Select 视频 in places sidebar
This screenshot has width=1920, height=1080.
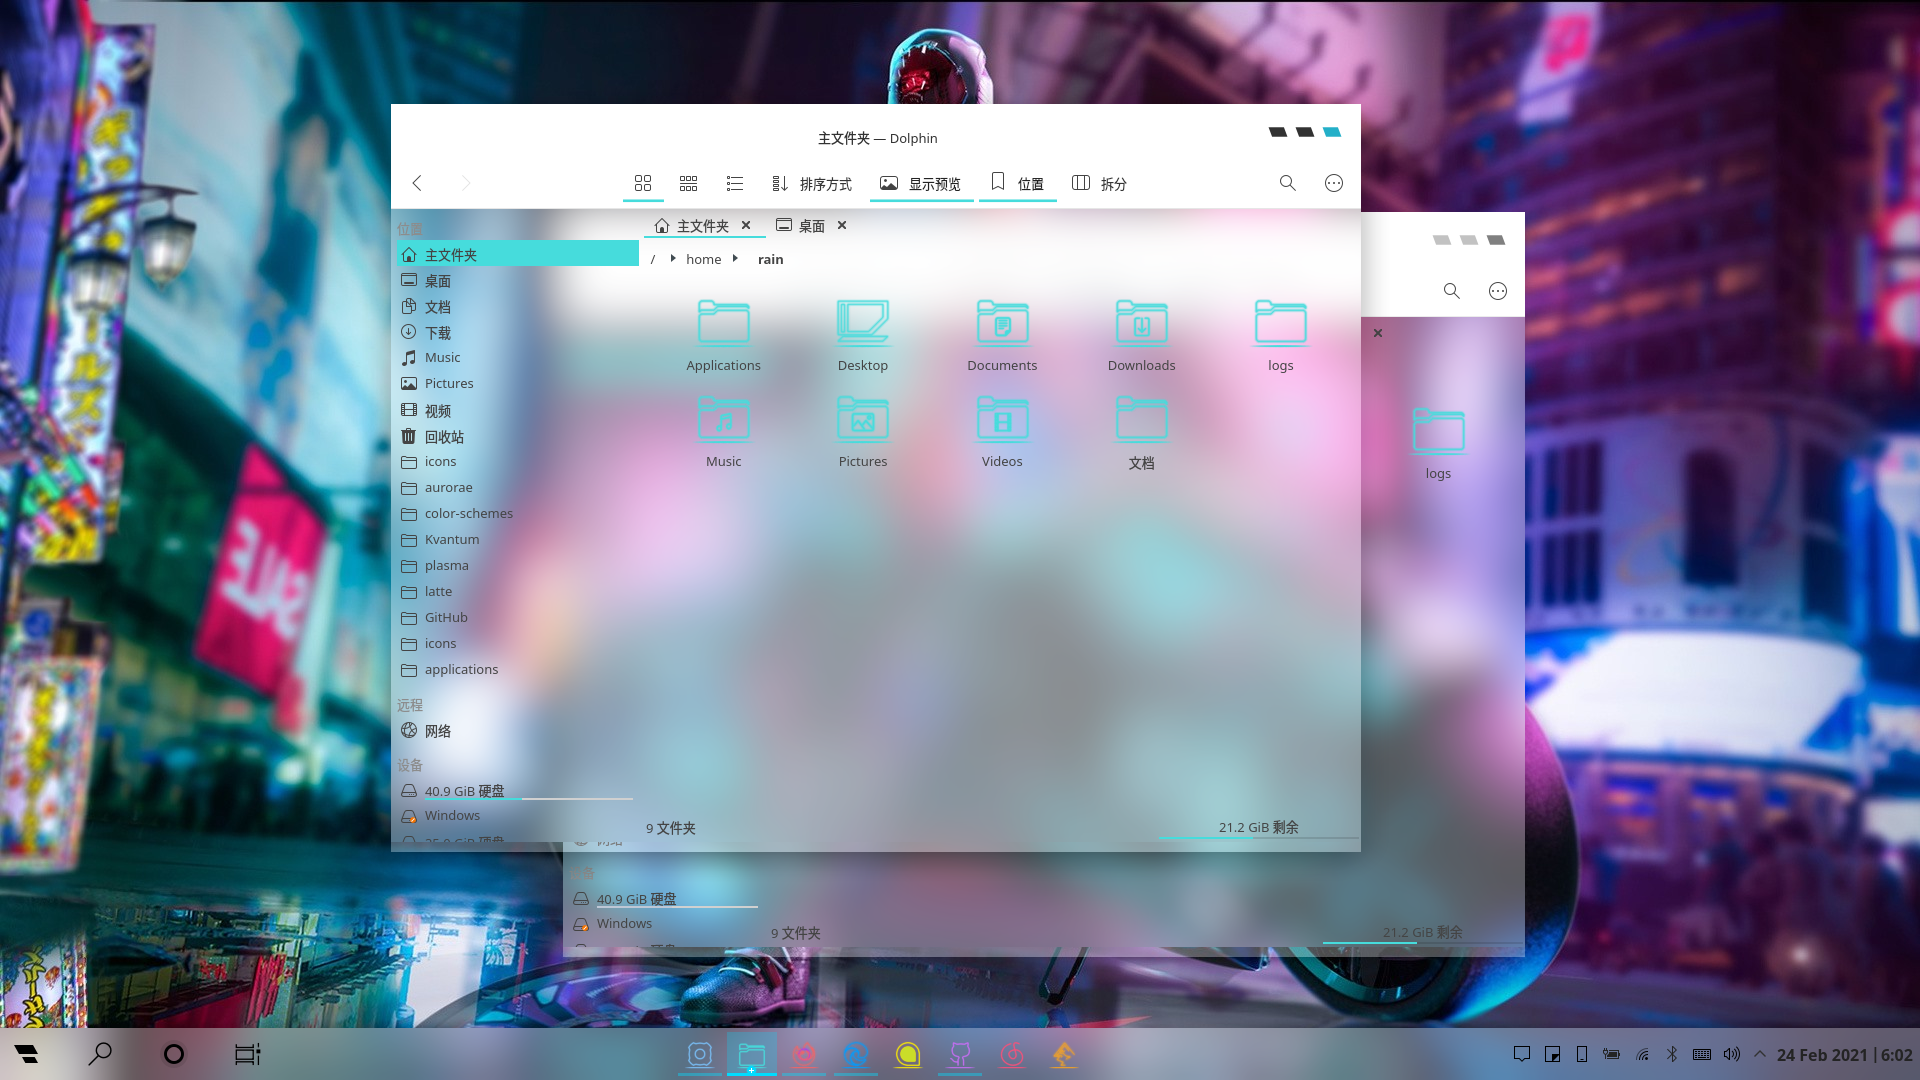518,411
